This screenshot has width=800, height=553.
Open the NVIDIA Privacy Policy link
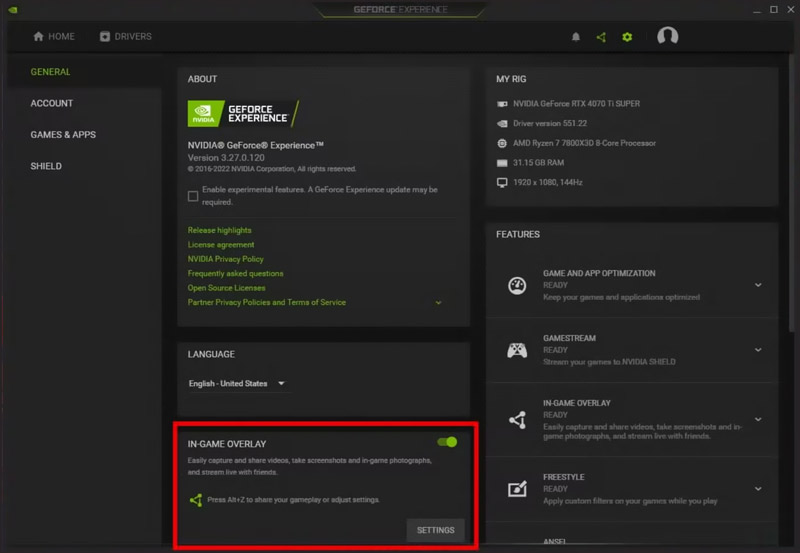226,259
